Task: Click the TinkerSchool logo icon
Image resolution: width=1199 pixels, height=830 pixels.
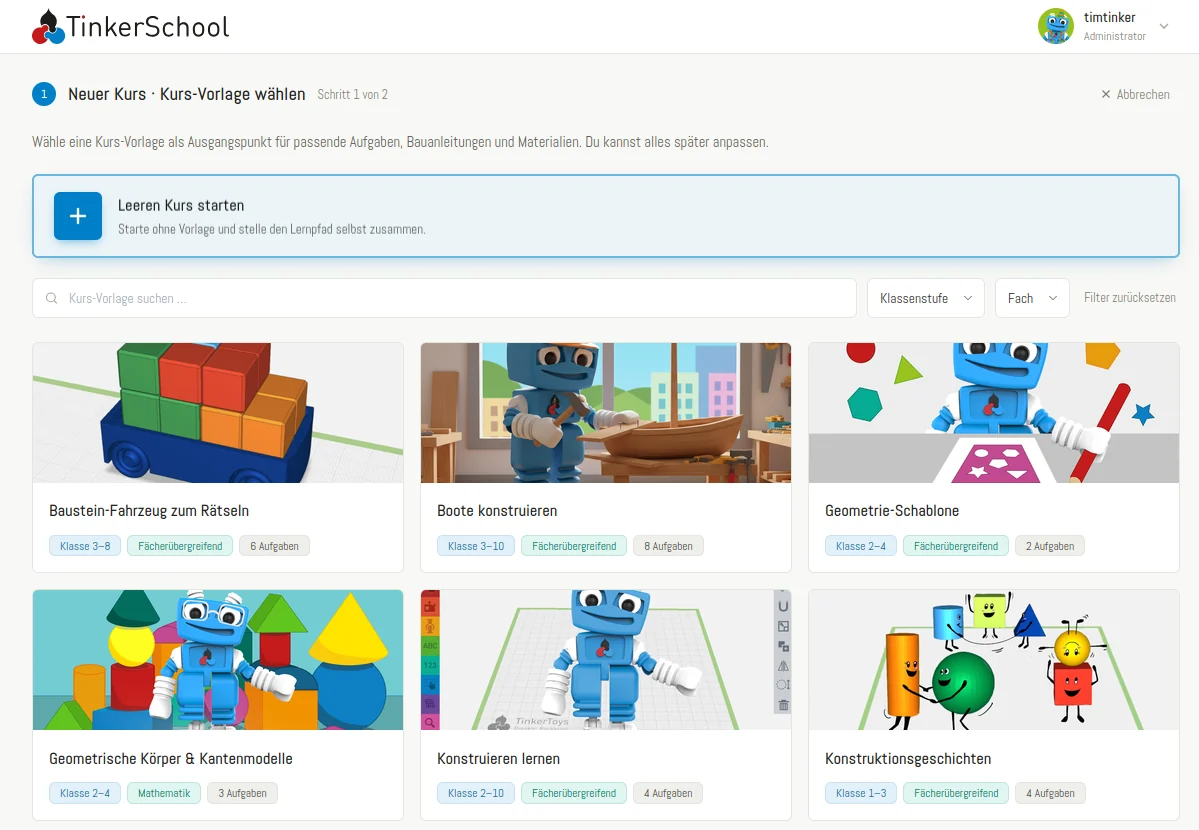Action: (48, 28)
